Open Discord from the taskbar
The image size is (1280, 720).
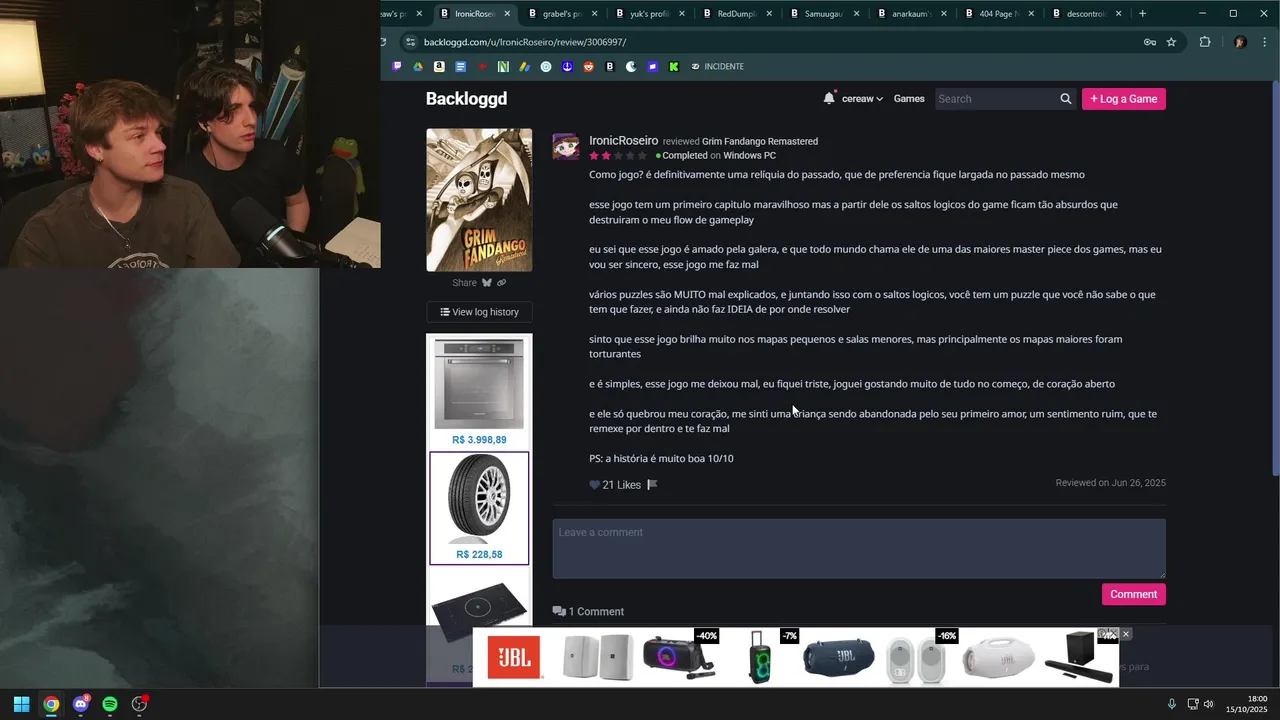(x=81, y=704)
